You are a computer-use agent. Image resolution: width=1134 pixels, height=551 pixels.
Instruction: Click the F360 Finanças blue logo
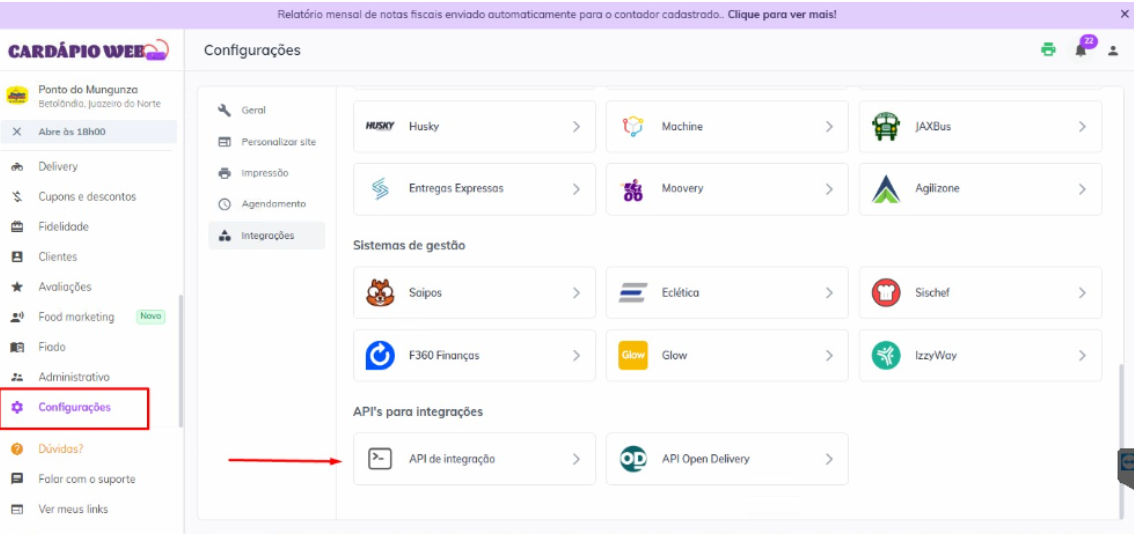pos(380,355)
